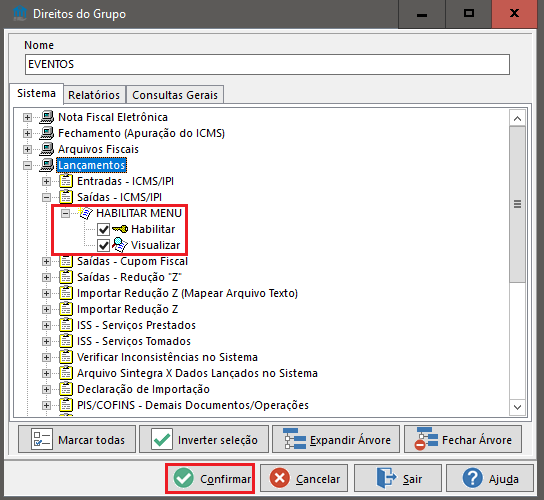This screenshot has height=500, width=544.
Task: Expand the Saídas - Cupom Fiscal node
Action: tap(46, 261)
